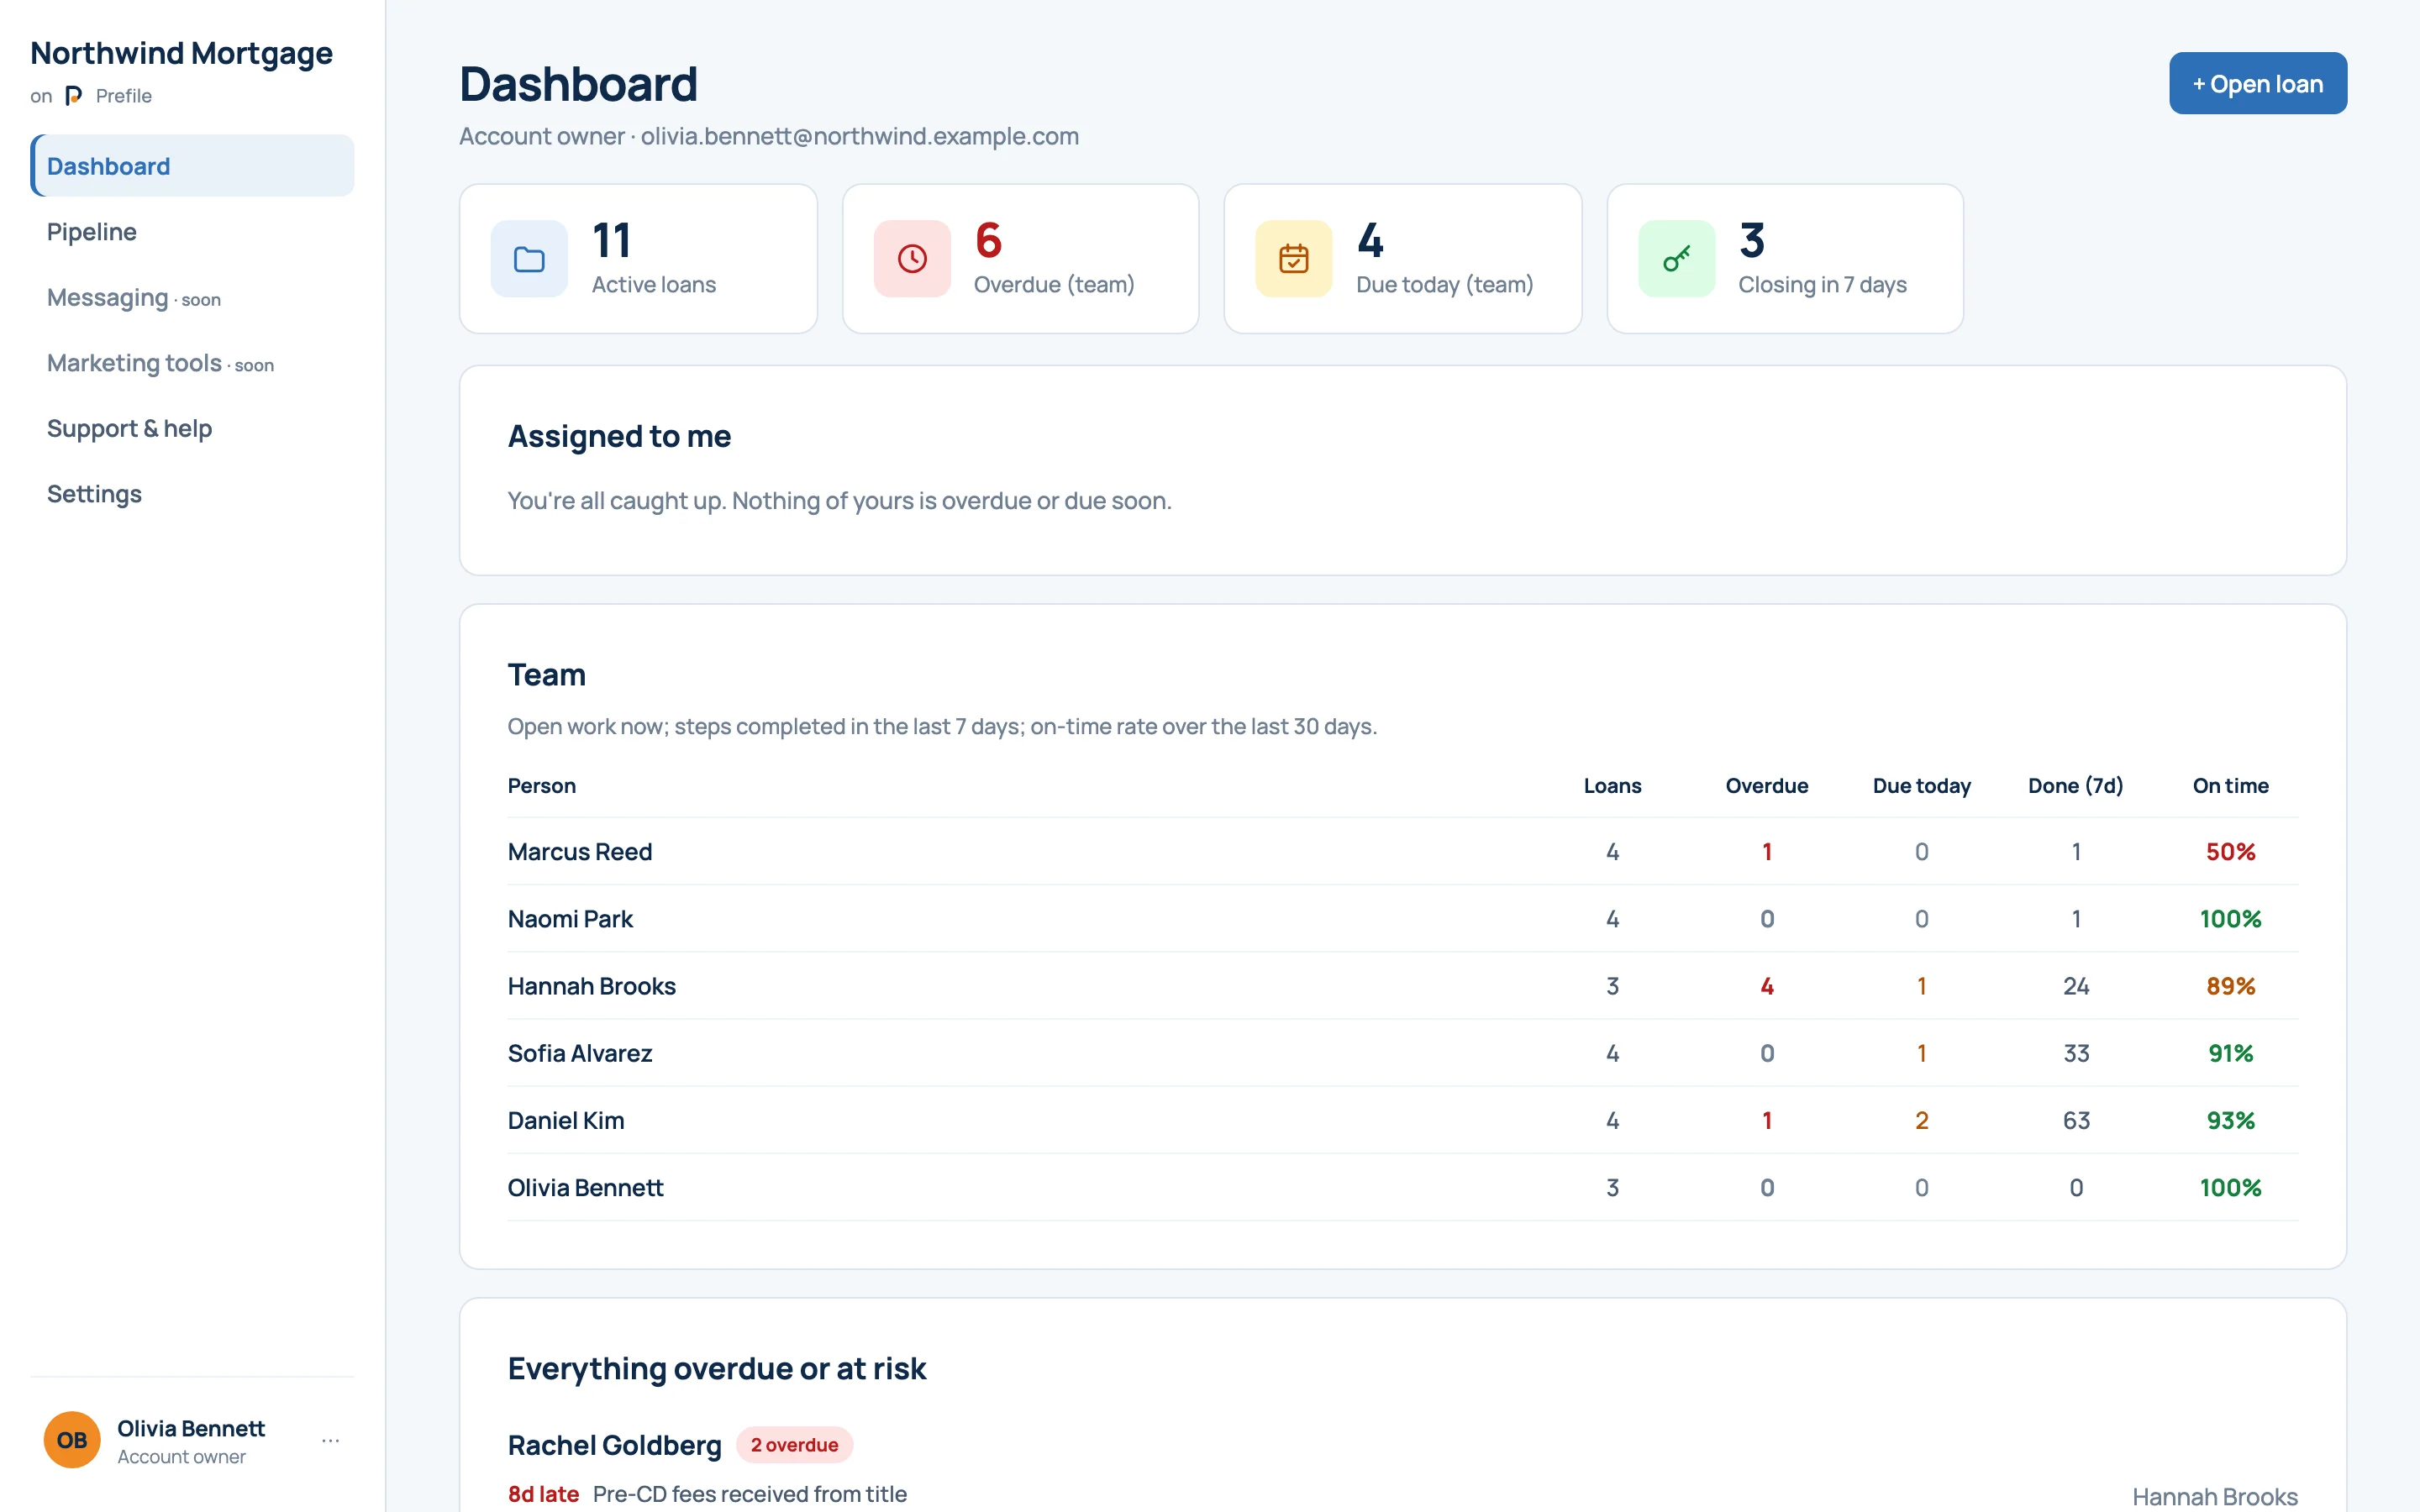2420x1512 pixels.
Task: Click Olivia Bennett's name in sidebar footer
Action: coord(191,1428)
